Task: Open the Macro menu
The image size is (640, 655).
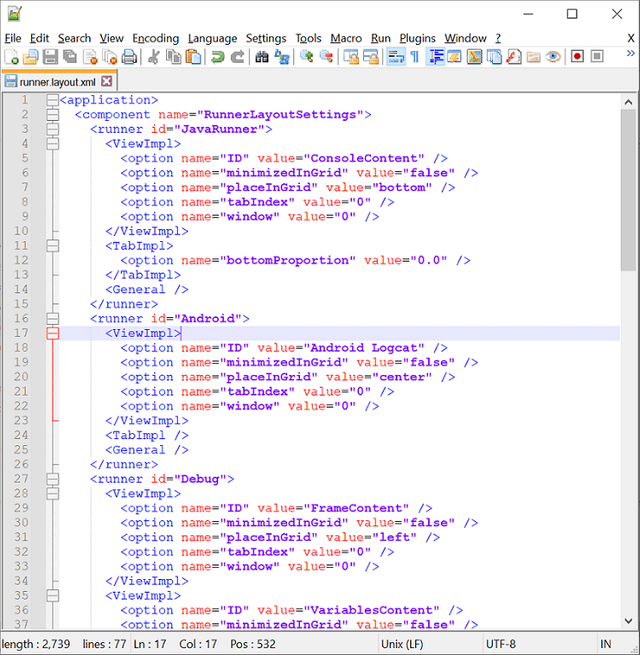Action: click(346, 38)
